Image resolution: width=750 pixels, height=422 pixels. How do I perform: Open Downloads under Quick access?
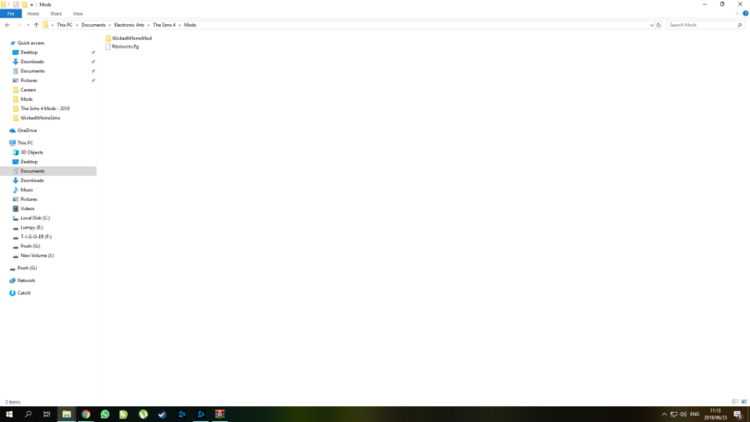click(x=32, y=61)
